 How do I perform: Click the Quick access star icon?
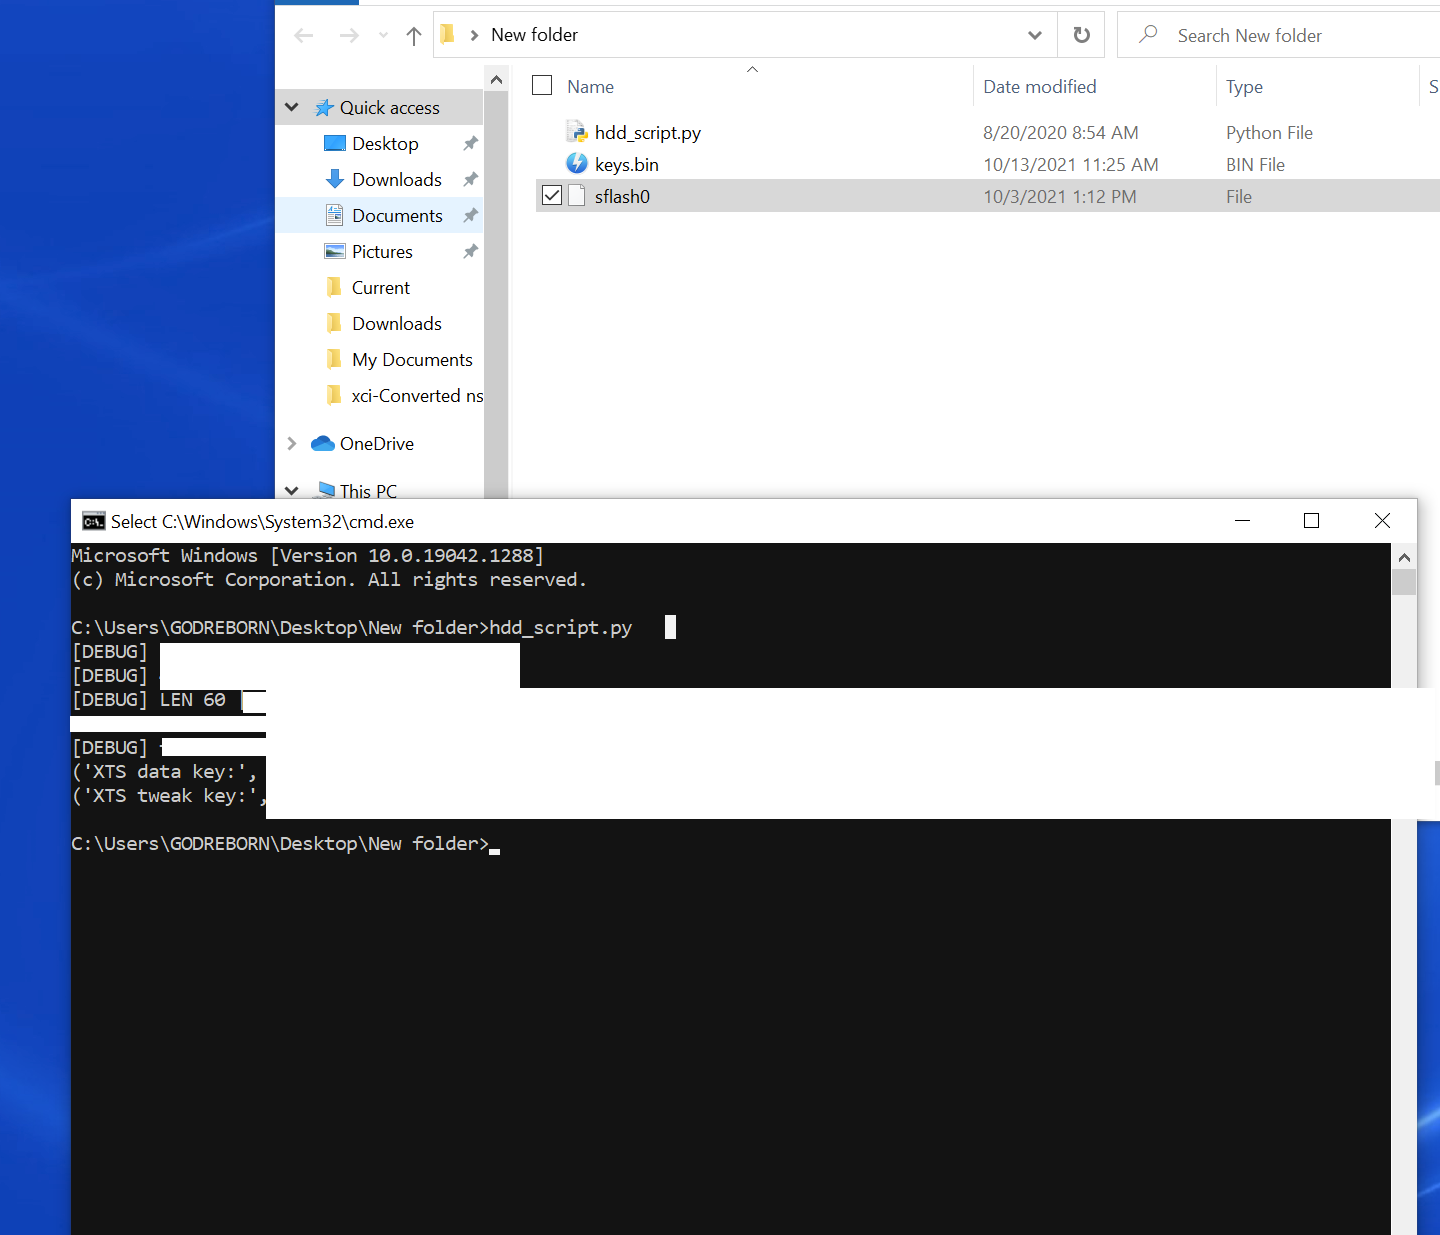324,108
